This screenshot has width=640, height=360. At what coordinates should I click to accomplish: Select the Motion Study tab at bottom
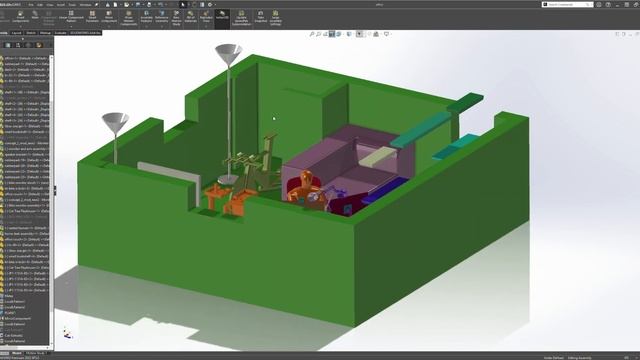click(35, 353)
